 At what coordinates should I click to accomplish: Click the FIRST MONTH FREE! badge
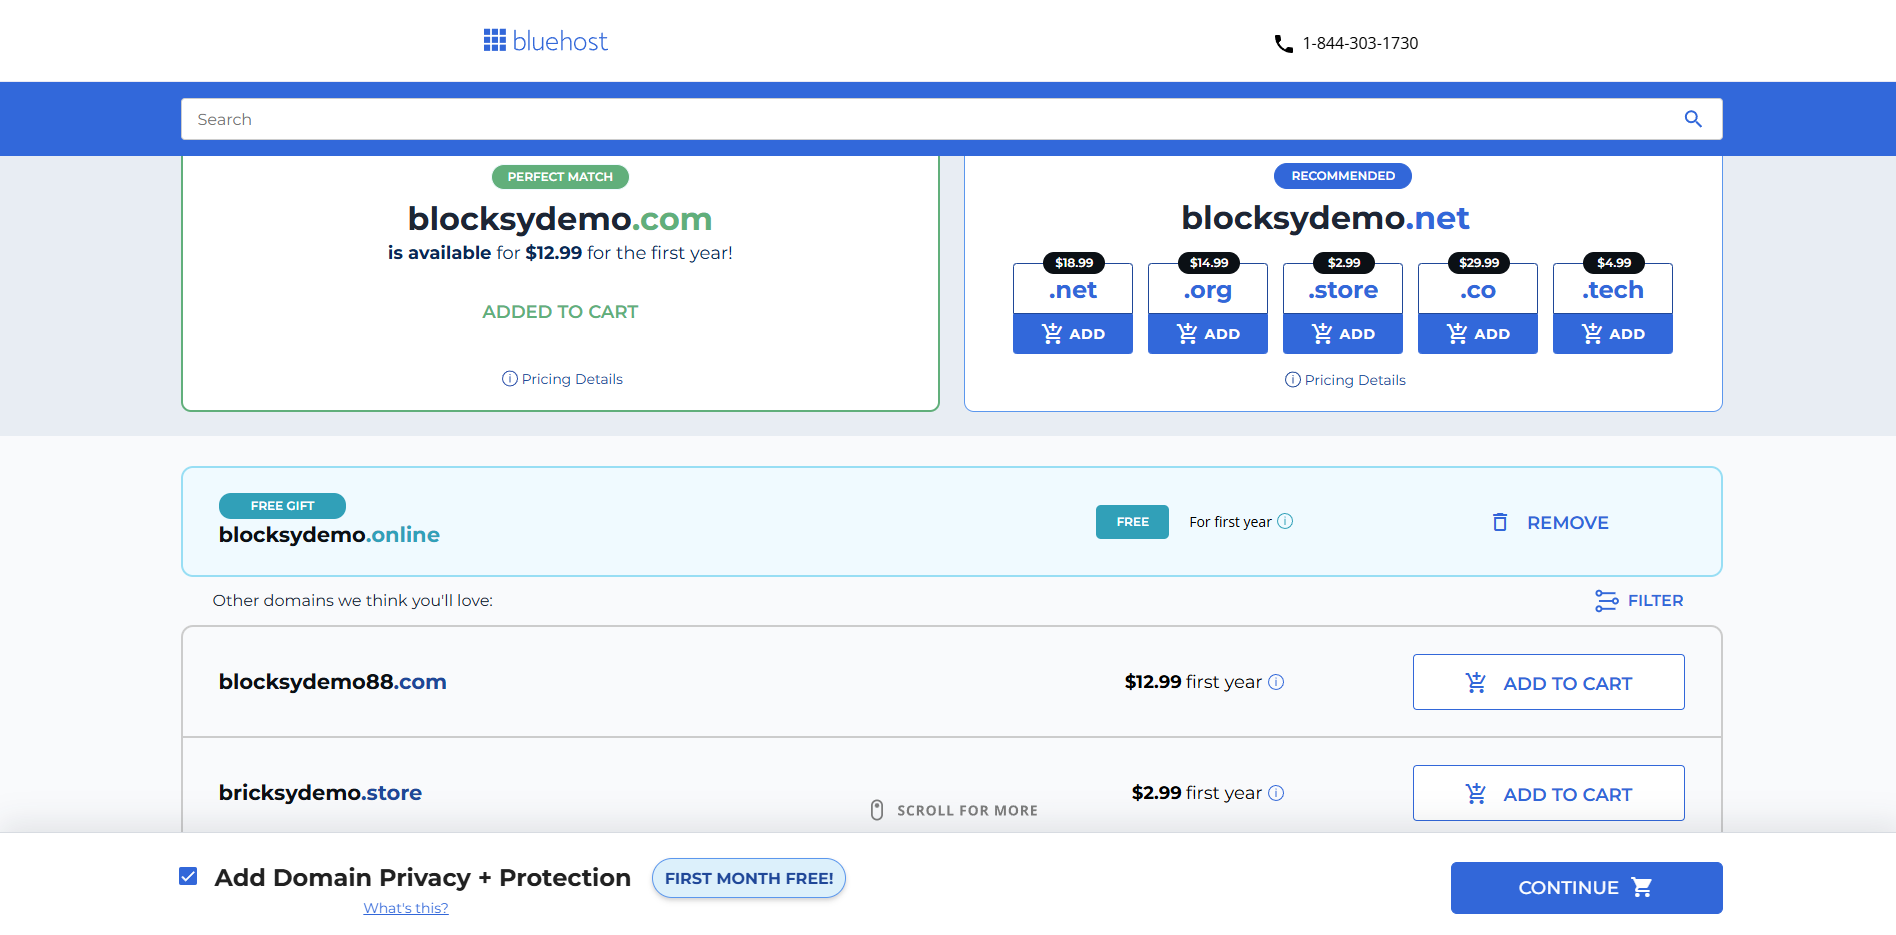(x=749, y=878)
